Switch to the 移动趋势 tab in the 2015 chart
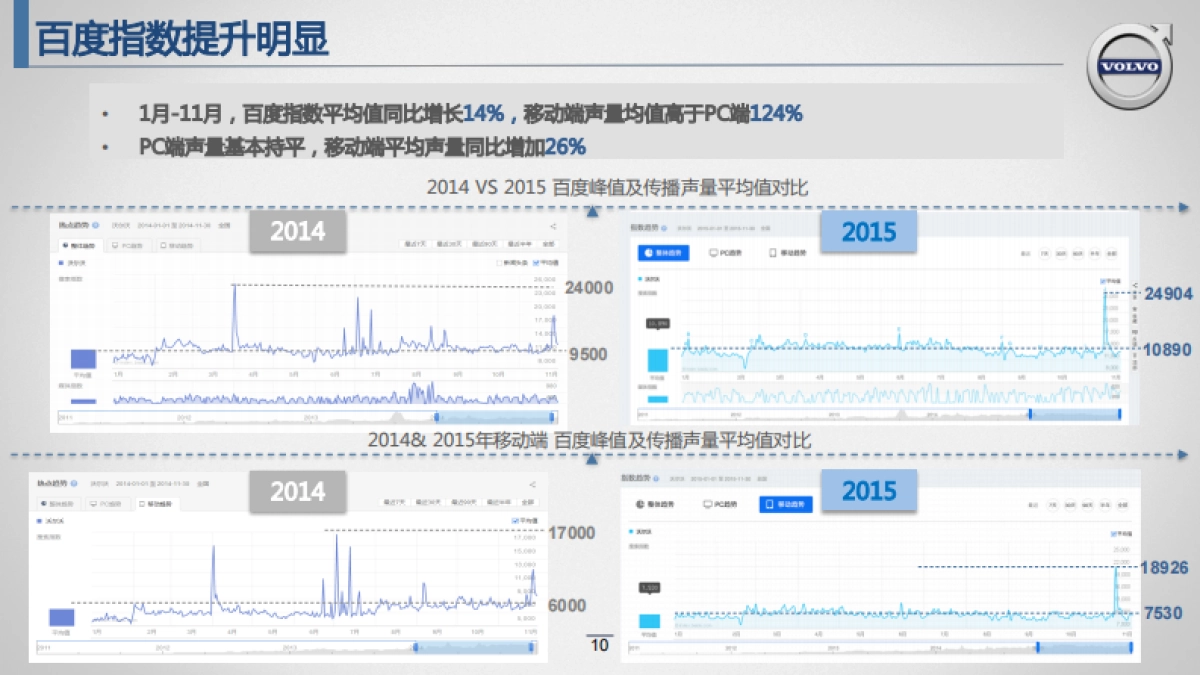The height and width of the screenshot is (675, 1200). (x=793, y=253)
